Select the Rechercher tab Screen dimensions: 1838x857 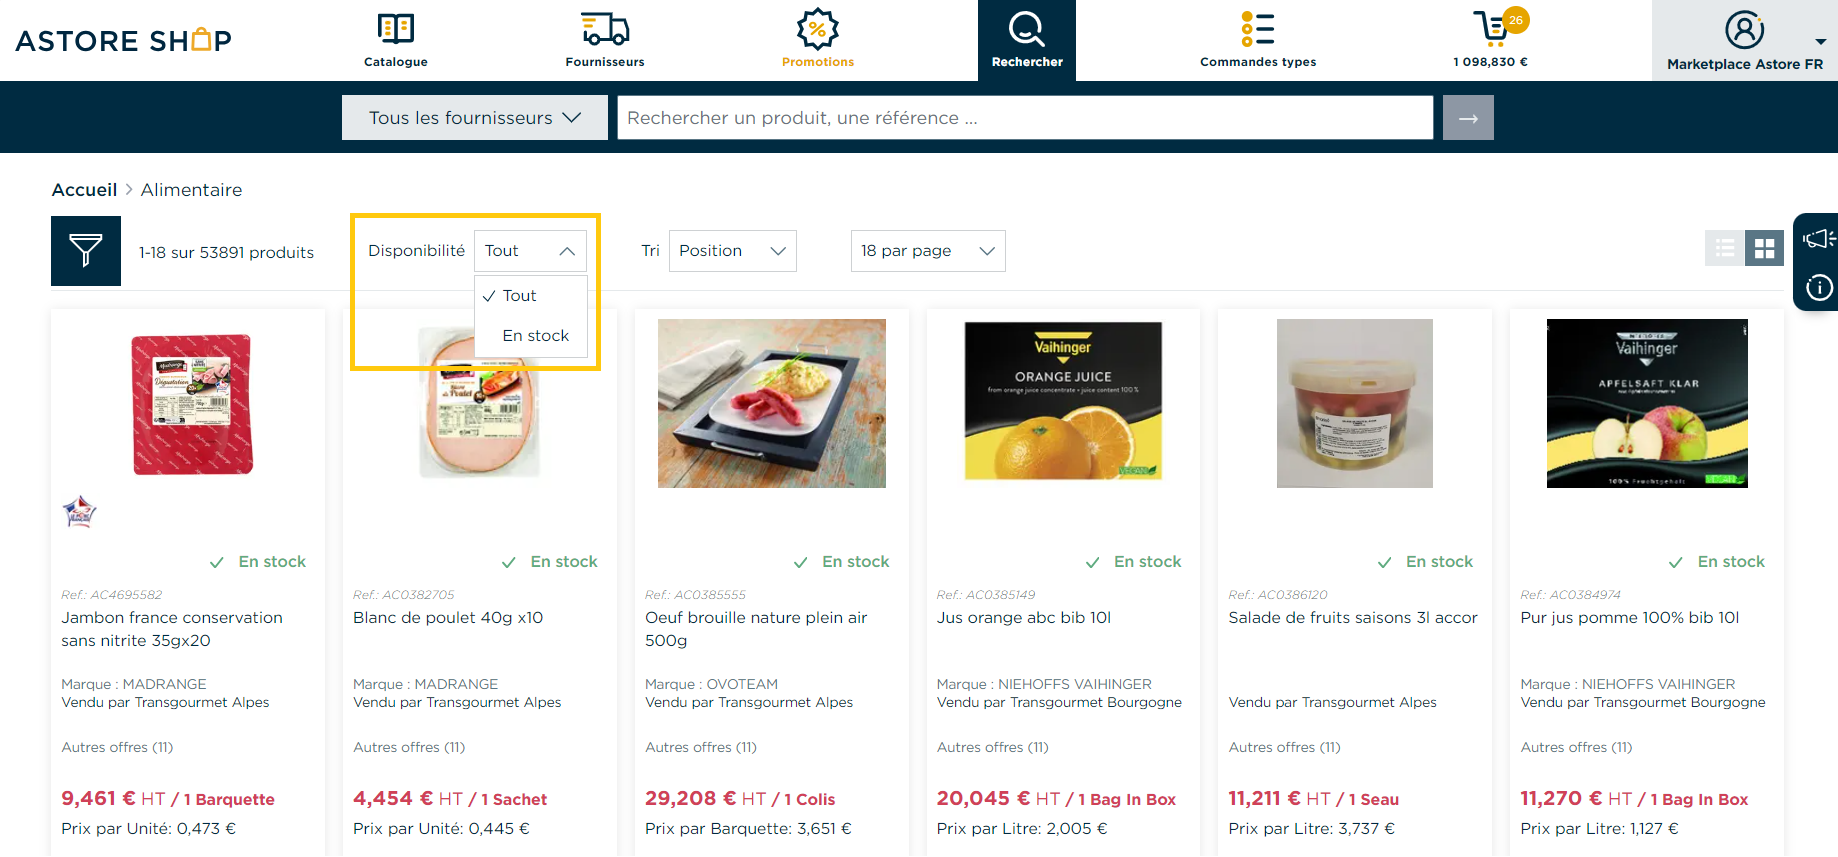[x=1027, y=40]
